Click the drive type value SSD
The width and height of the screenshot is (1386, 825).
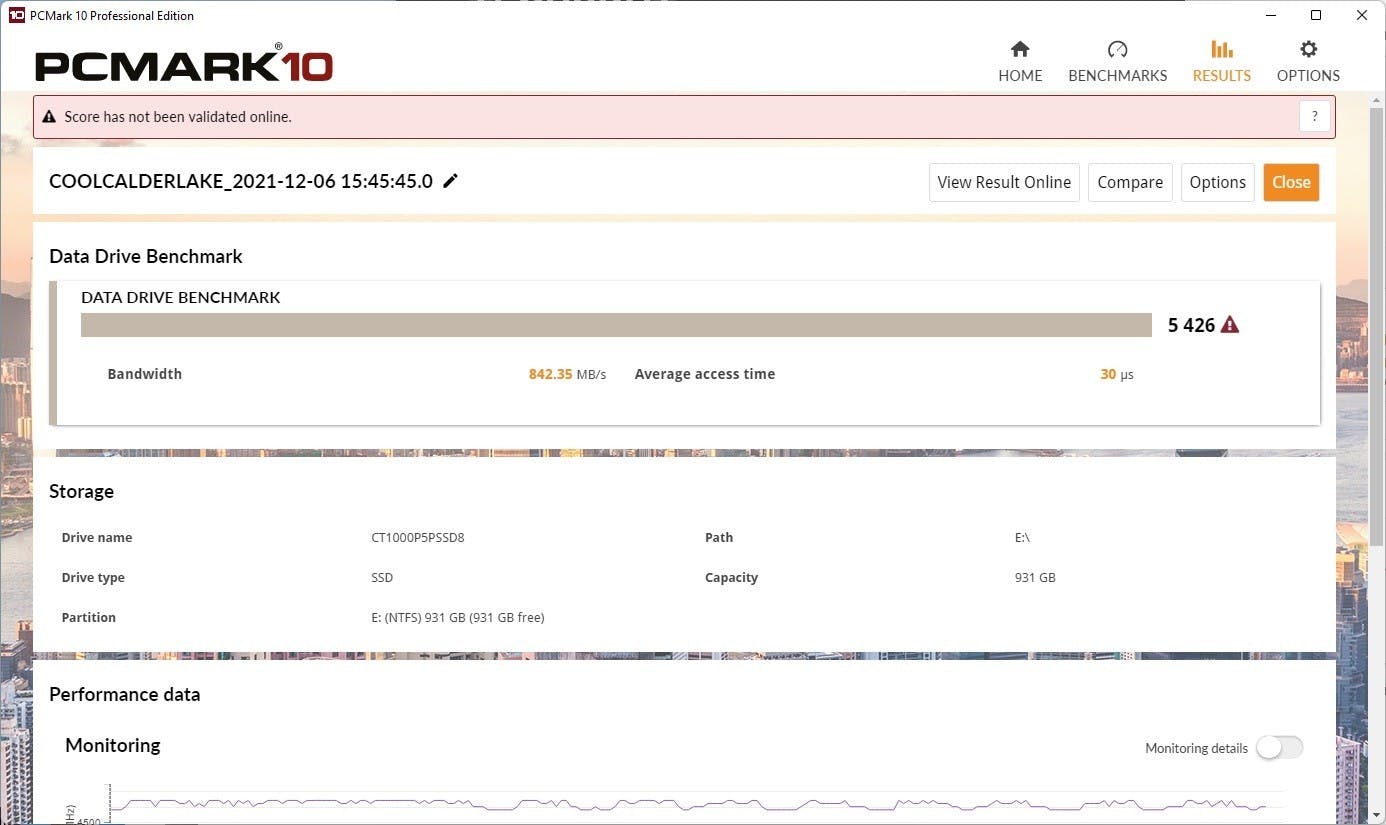click(382, 577)
